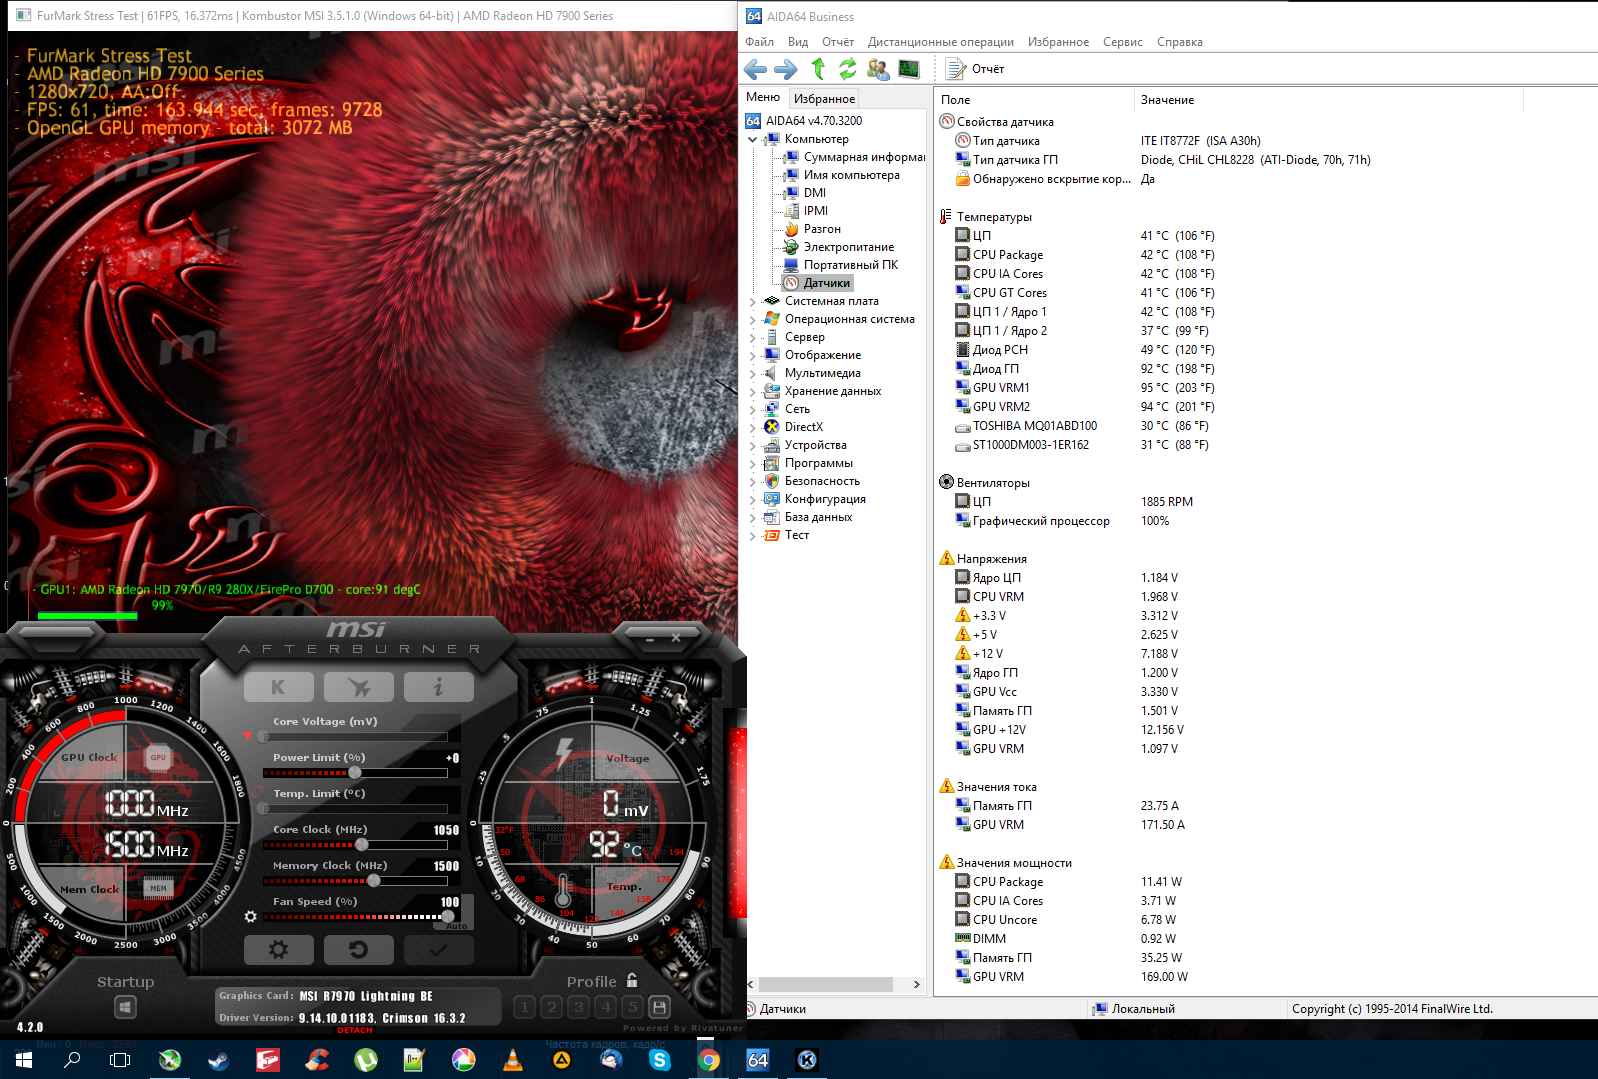Expand the Хранение данных node
Viewport: 1598px width, 1079px height.
click(753, 391)
